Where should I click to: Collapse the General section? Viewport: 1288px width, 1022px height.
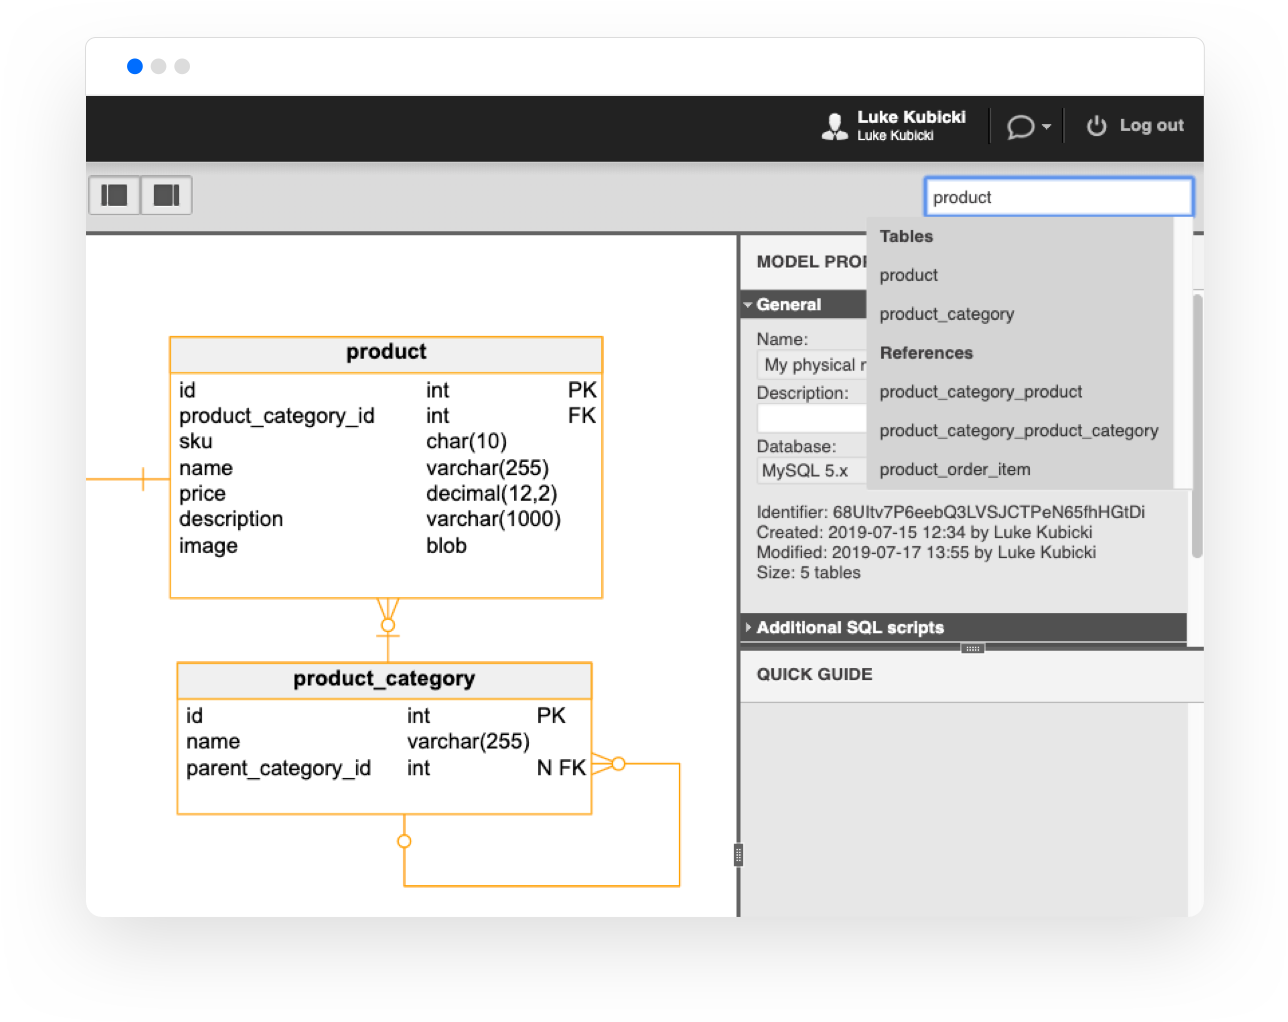tap(804, 305)
